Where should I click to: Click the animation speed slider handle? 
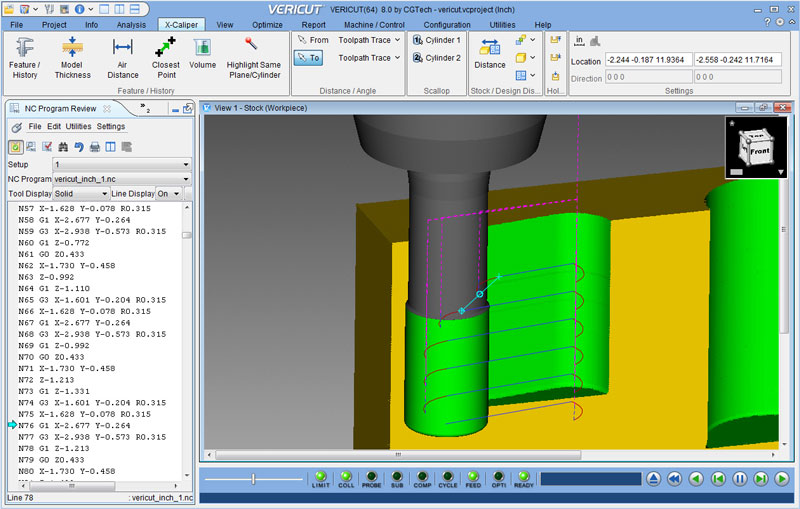(253, 479)
